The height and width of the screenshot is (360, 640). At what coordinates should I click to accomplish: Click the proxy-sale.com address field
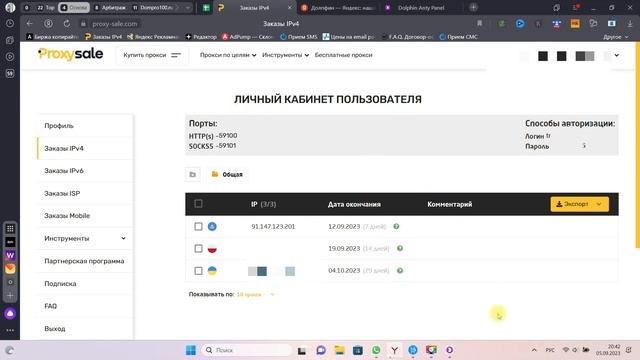coord(115,24)
